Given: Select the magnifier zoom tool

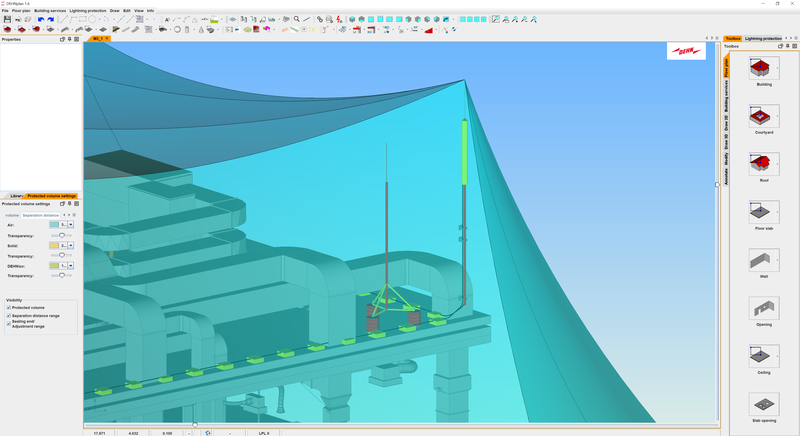Looking at the screenshot, I should click(297, 19).
